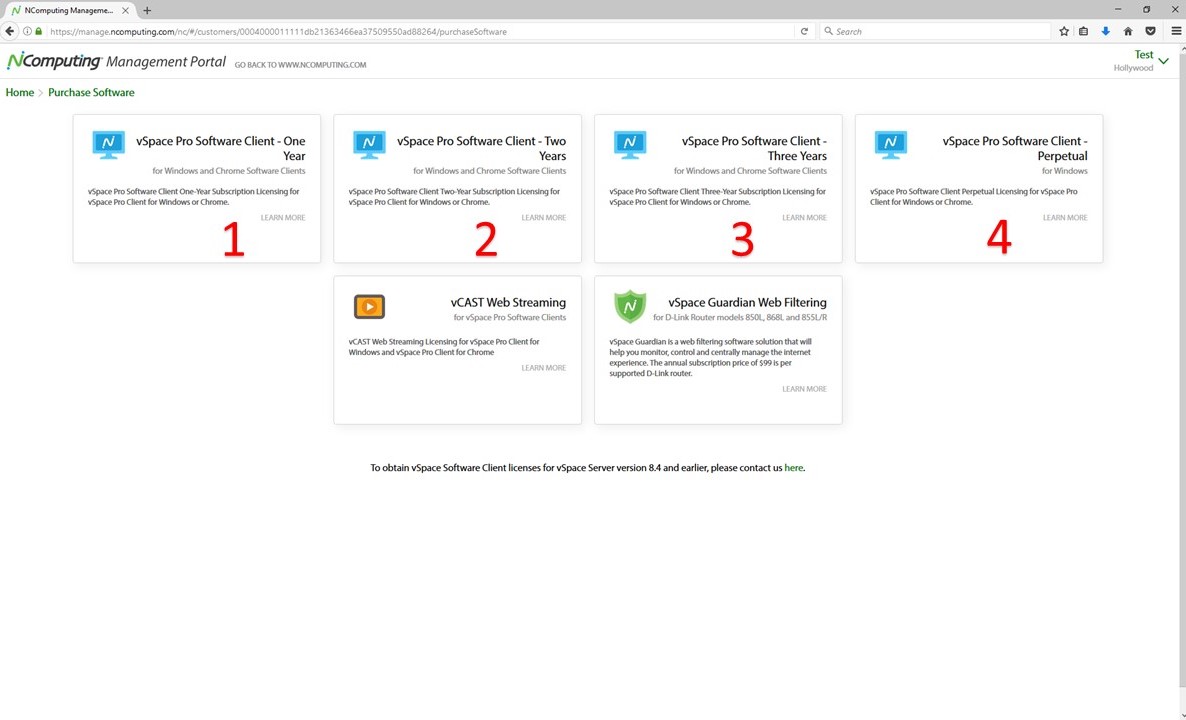Click LEARN MORE on the Three Years card
The image size is (1186, 720).
[x=805, y=218]
